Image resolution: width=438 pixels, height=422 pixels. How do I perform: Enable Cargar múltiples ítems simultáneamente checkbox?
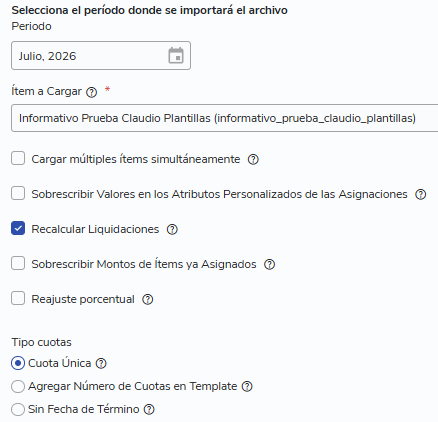click(18, 158)
